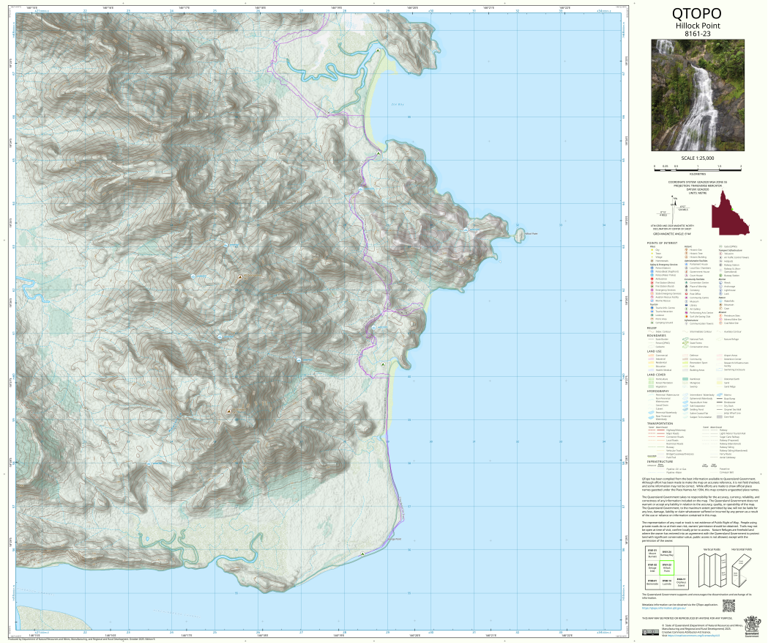Click the "Hillock Point" sheet name
768x643 pixels.
pos(697,25)
